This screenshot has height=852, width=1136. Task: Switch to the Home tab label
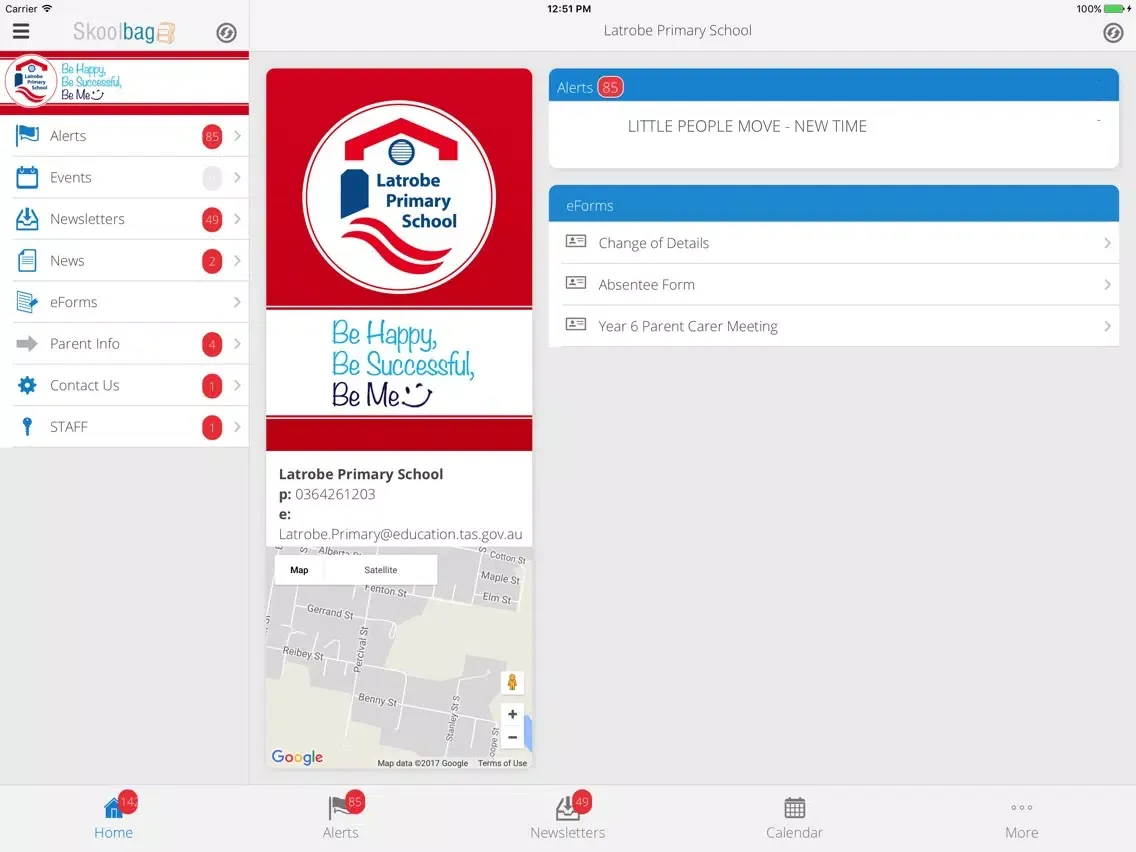[x=113, y=832]
